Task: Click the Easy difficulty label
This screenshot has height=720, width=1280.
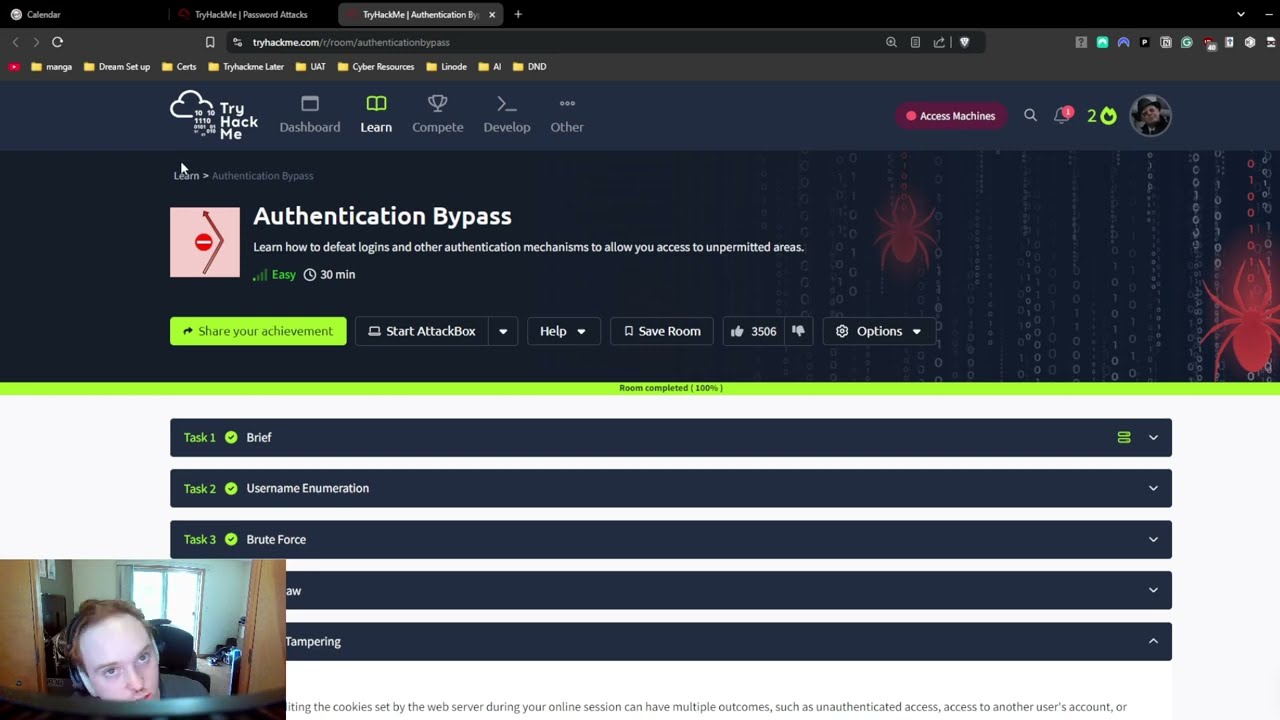Action: coord(275,274)
